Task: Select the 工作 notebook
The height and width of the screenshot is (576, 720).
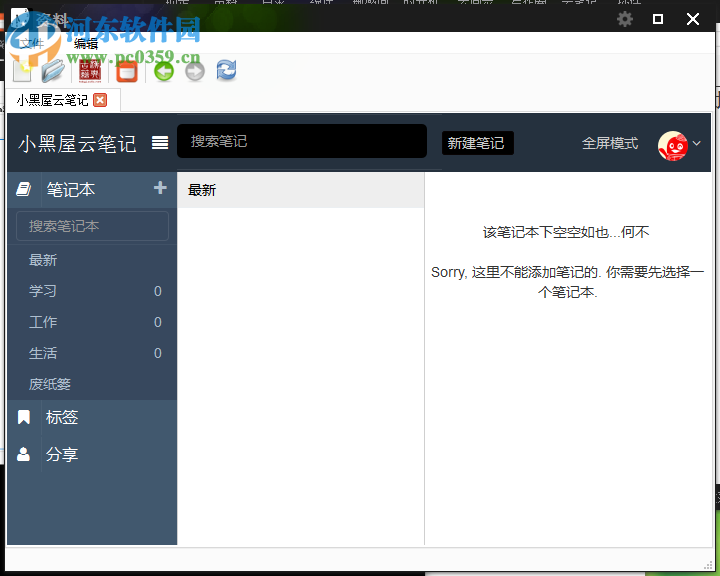Action: 92,322
